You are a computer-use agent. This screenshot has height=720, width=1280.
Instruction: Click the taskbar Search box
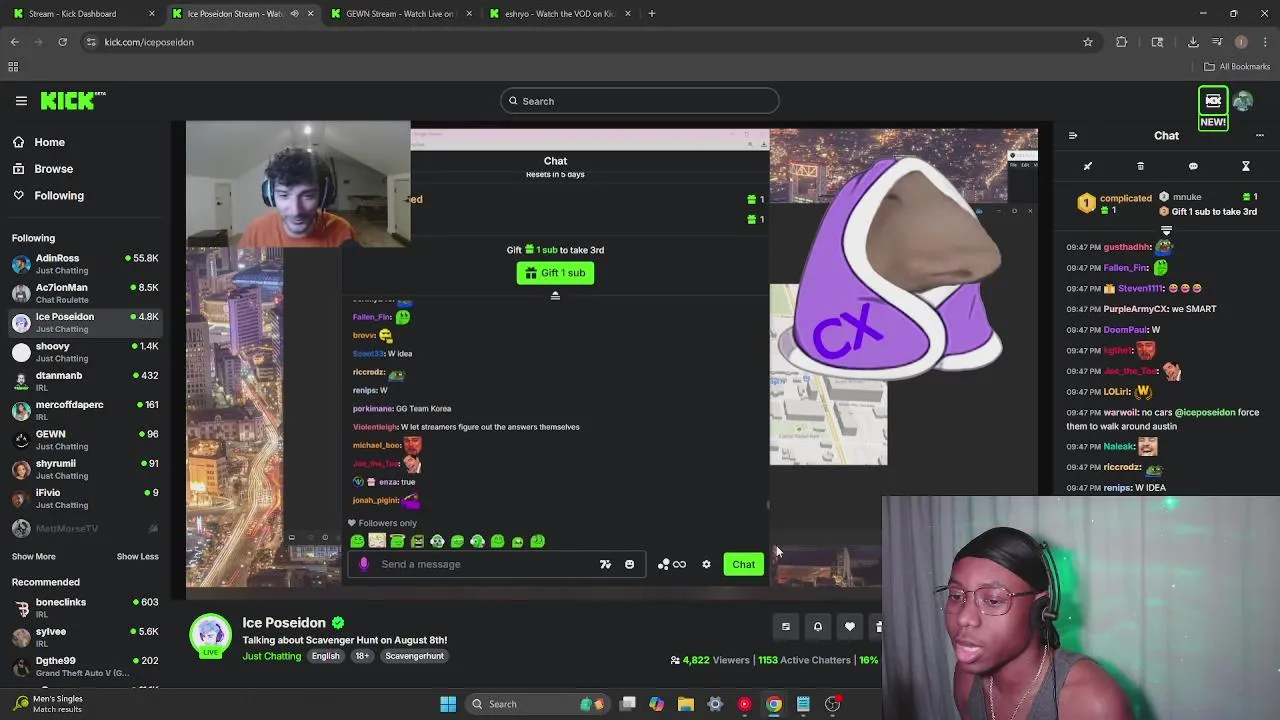[x=540, y=704]
